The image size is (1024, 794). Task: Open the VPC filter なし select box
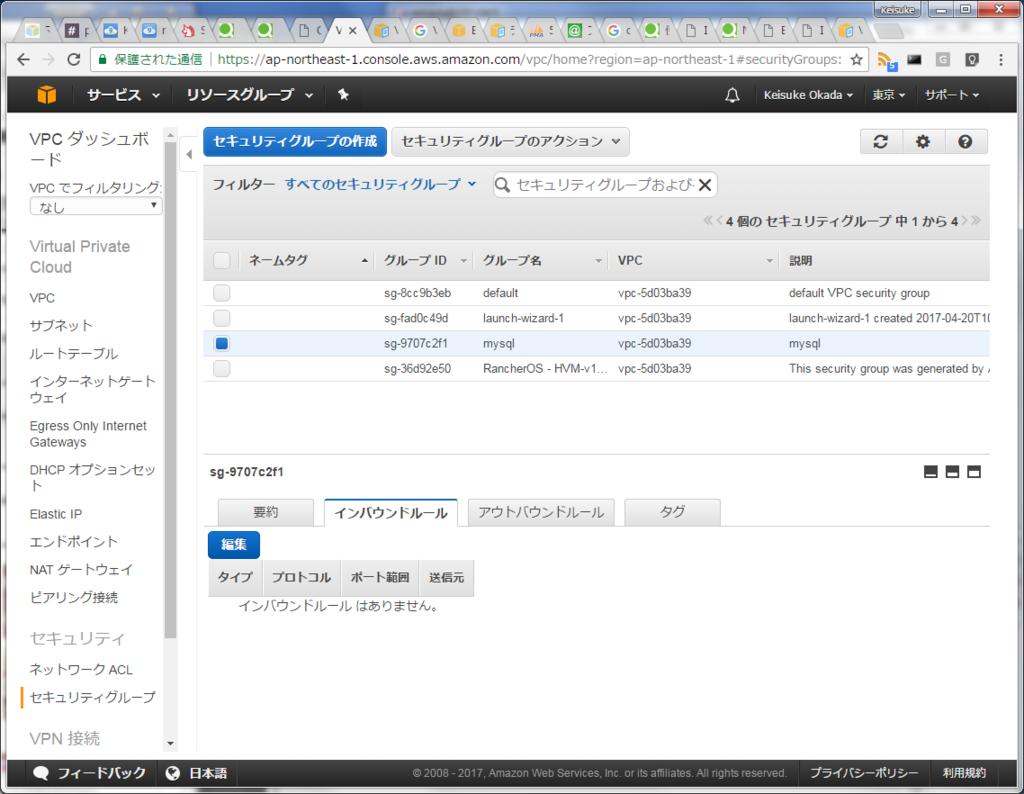(x=96, y=206)
